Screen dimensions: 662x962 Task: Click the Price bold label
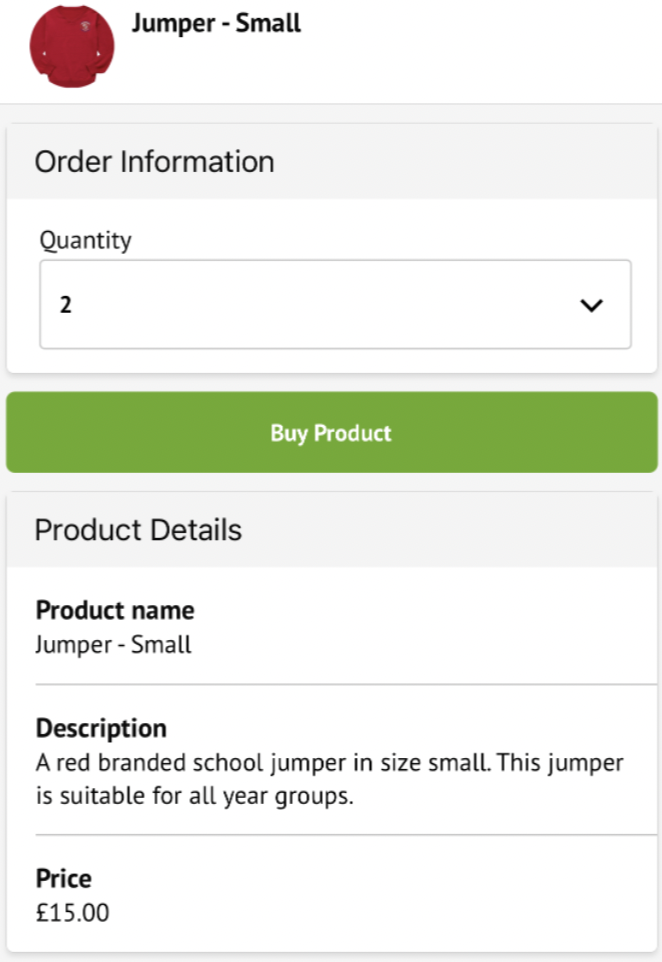click(x=64, y=879)
